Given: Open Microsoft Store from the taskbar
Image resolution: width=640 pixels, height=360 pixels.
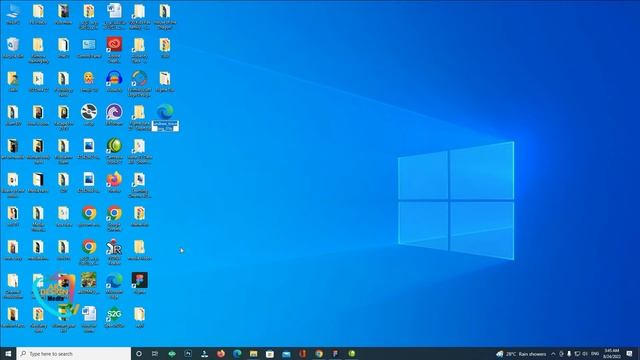Looking at the screenshot, I should [270, 353].
